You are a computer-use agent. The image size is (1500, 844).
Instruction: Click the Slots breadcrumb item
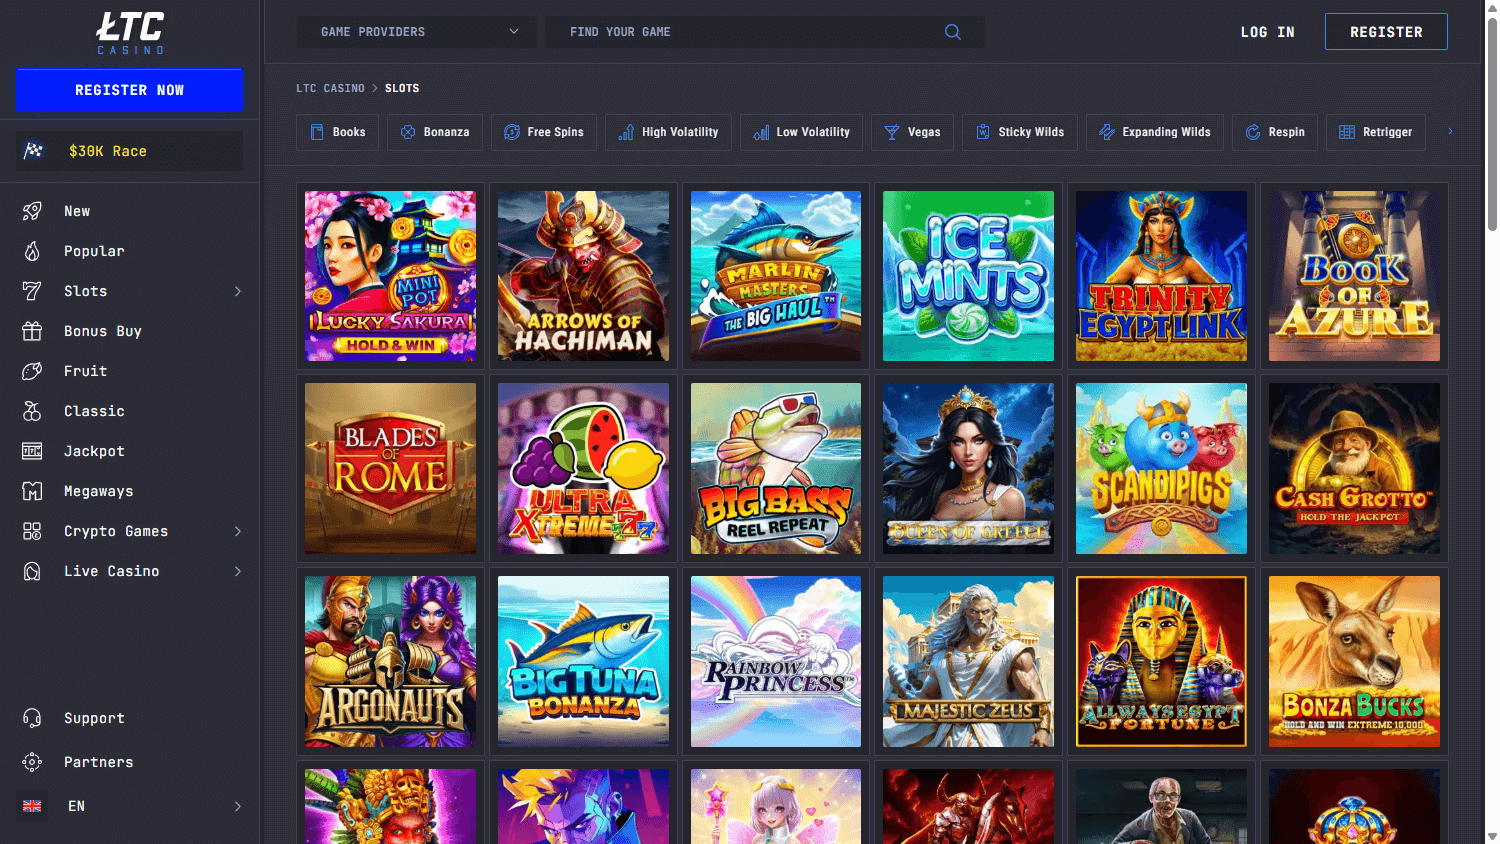pos(402,88)
